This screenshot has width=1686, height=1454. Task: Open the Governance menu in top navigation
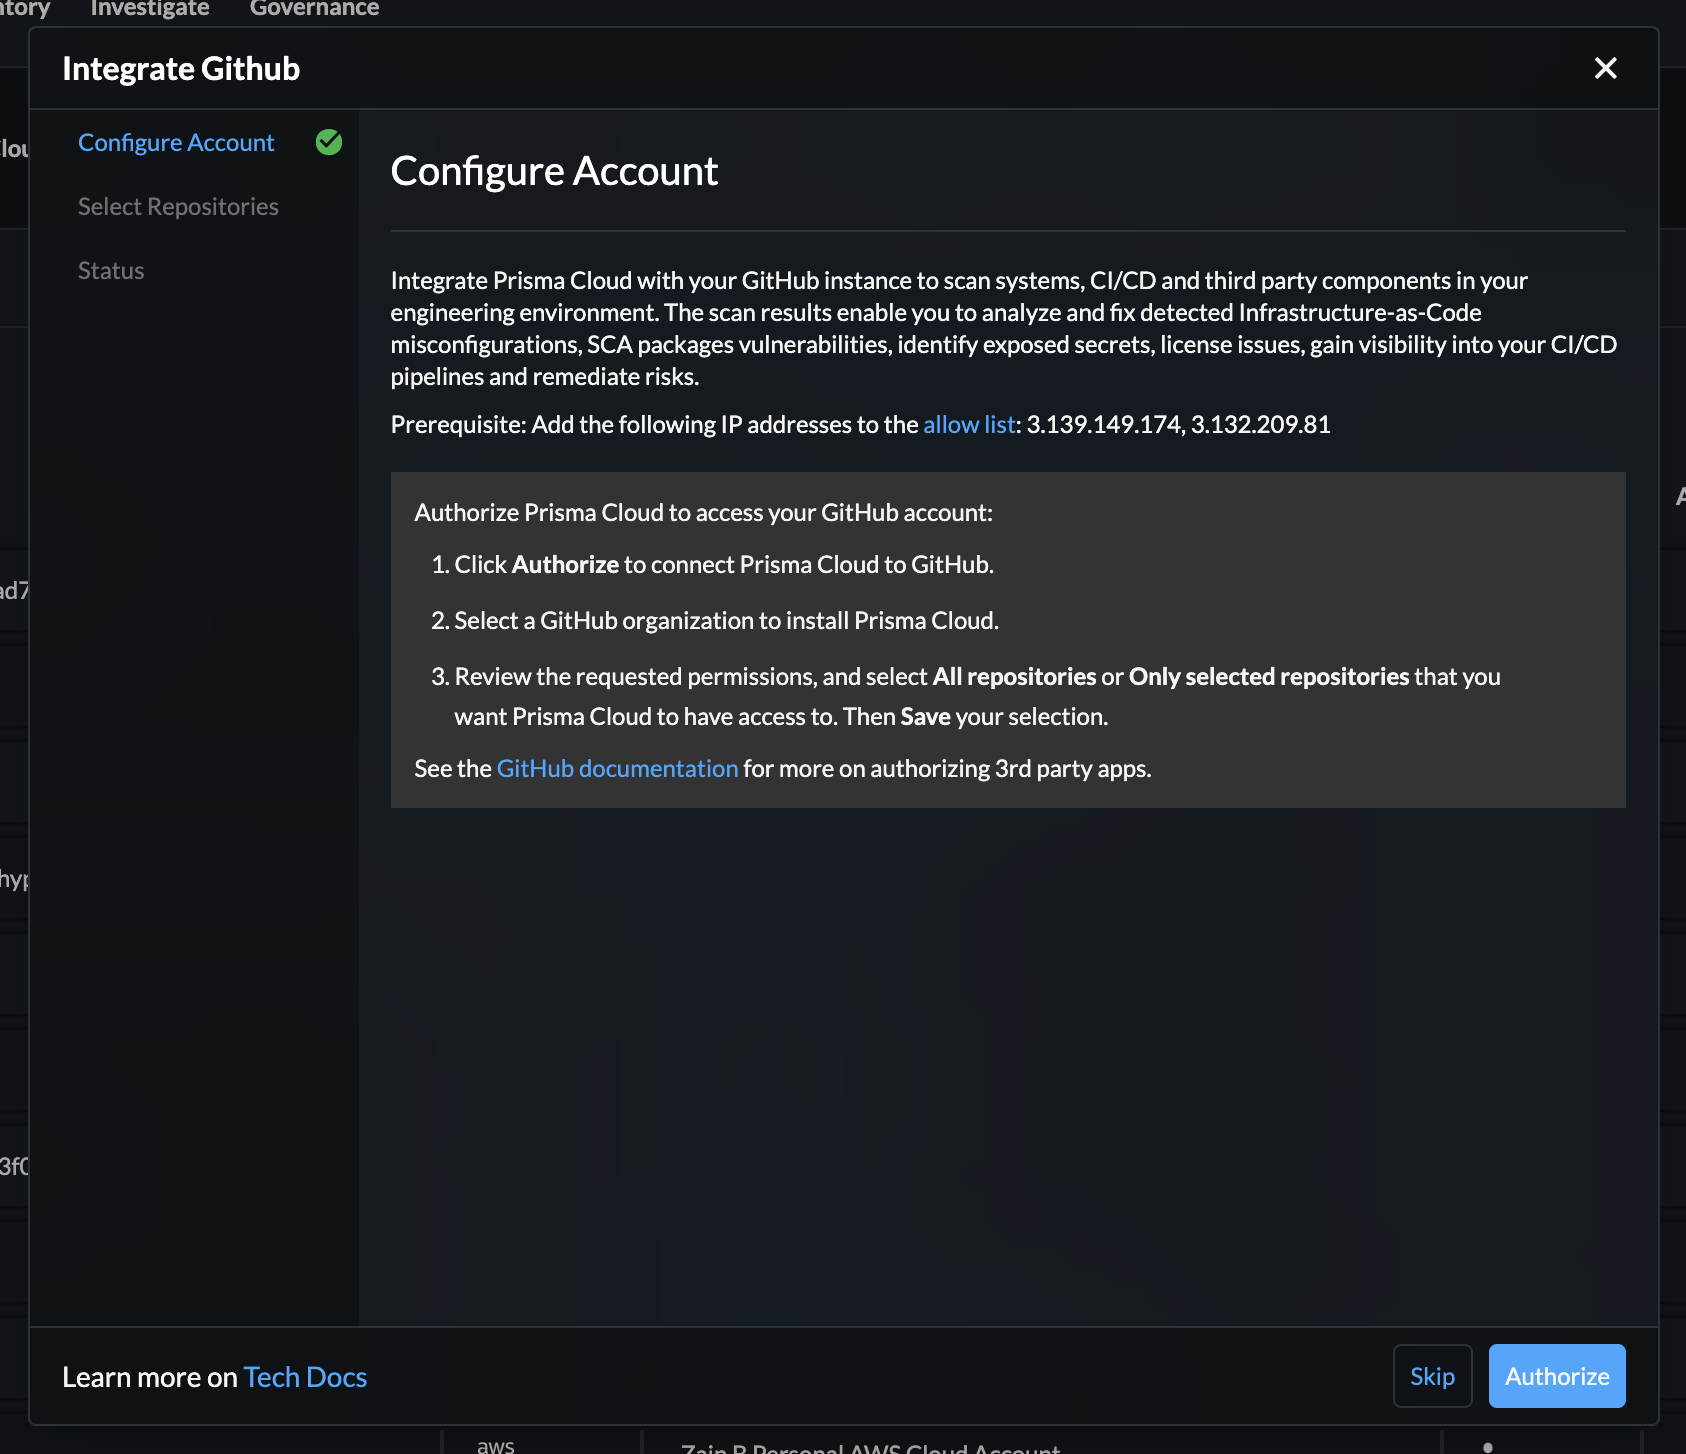tap(314, 9)
